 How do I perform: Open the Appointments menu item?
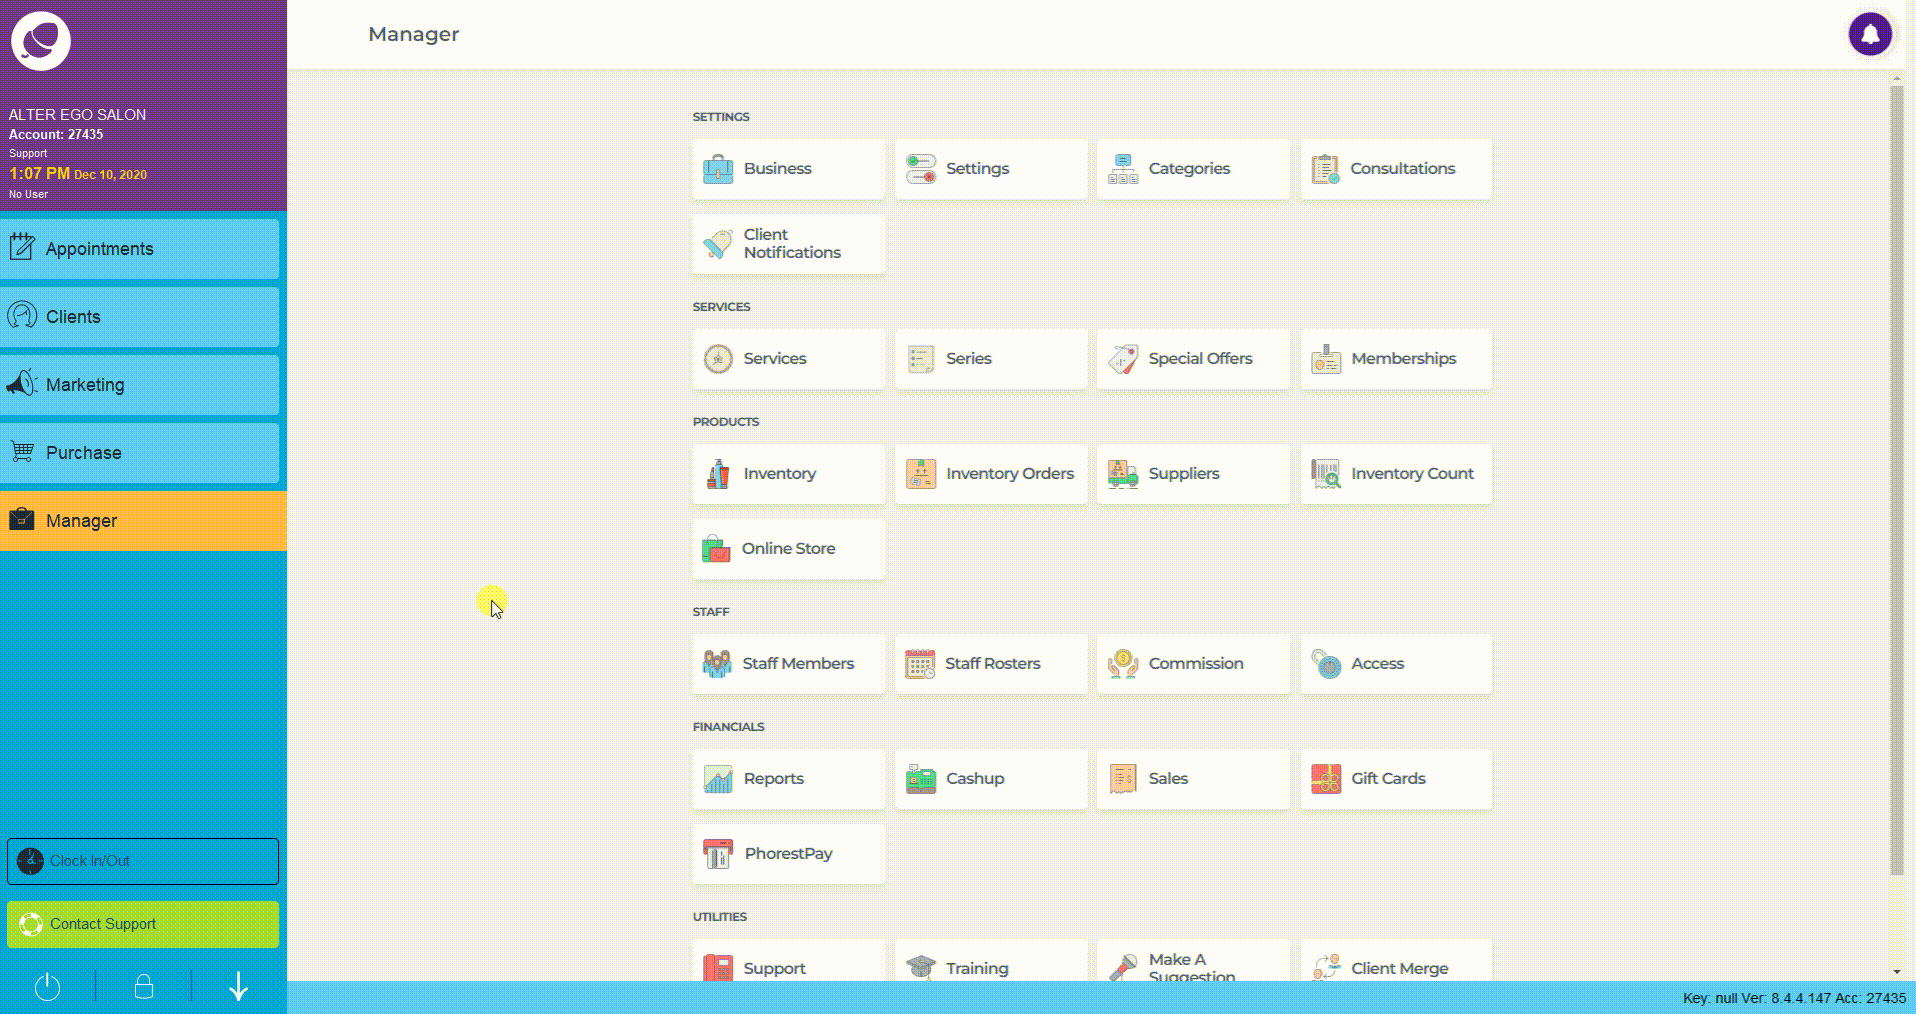[x=140, y=249]
